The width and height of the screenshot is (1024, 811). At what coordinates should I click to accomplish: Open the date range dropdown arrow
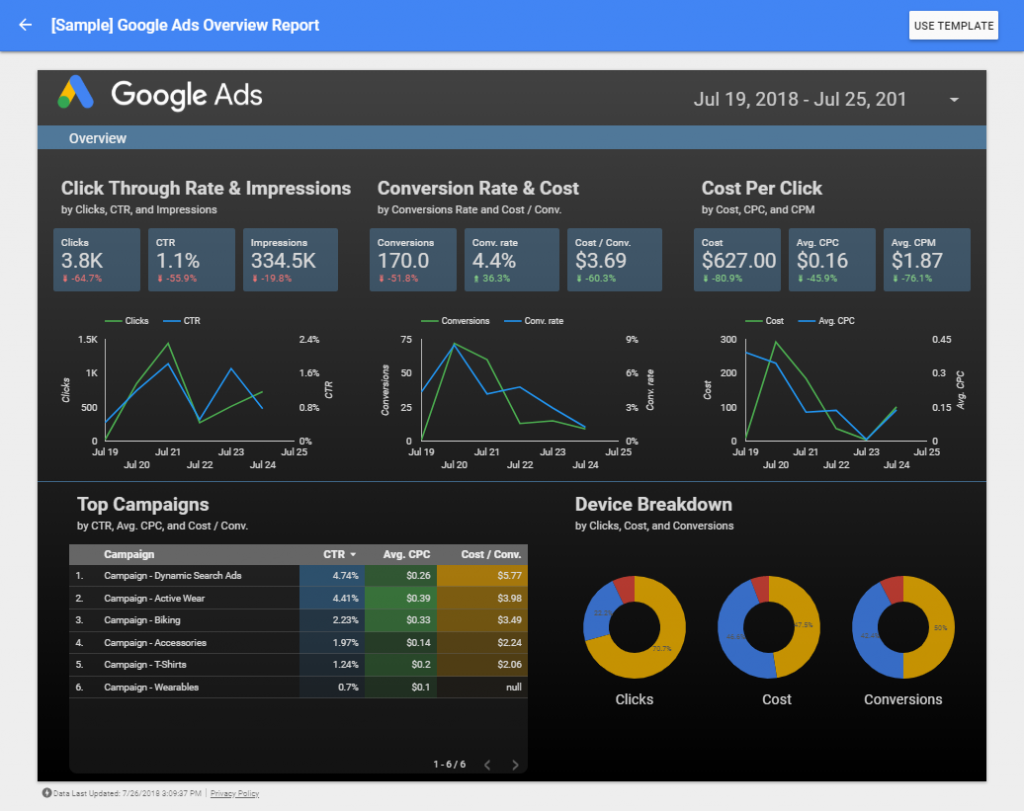(954, 100)
